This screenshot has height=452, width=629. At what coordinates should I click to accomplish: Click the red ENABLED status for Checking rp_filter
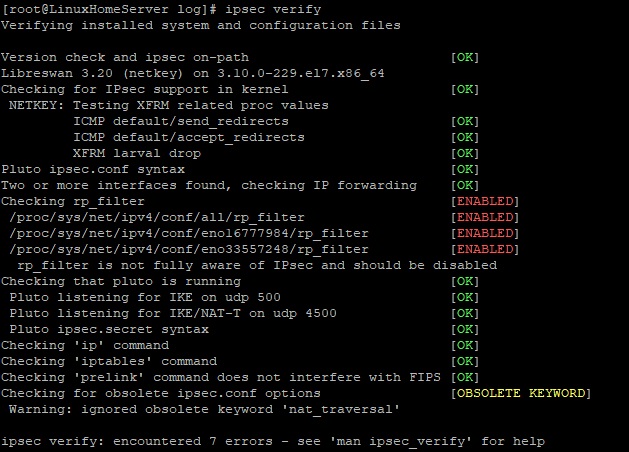tap(485, 201)
